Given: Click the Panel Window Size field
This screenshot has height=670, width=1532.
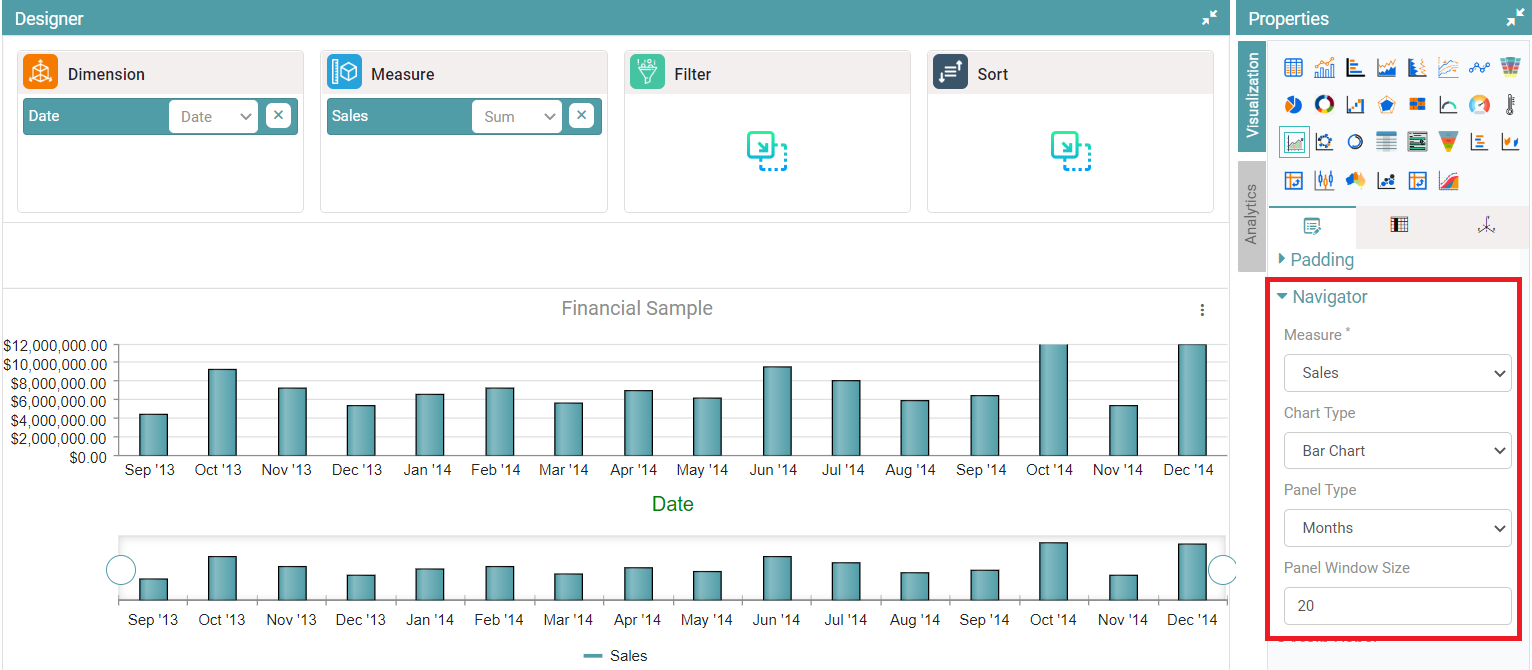Looking at the screenshot, I should click(x=1397, y=606).
